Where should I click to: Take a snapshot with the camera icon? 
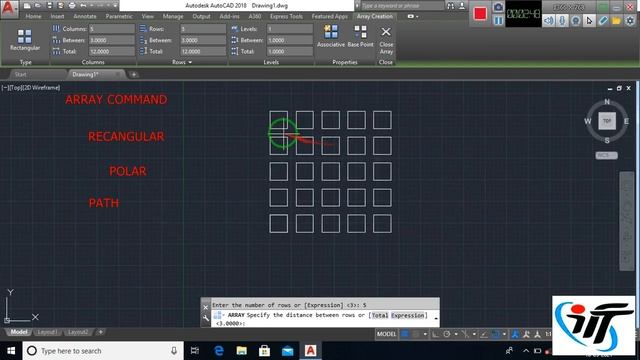click(498, 7)
